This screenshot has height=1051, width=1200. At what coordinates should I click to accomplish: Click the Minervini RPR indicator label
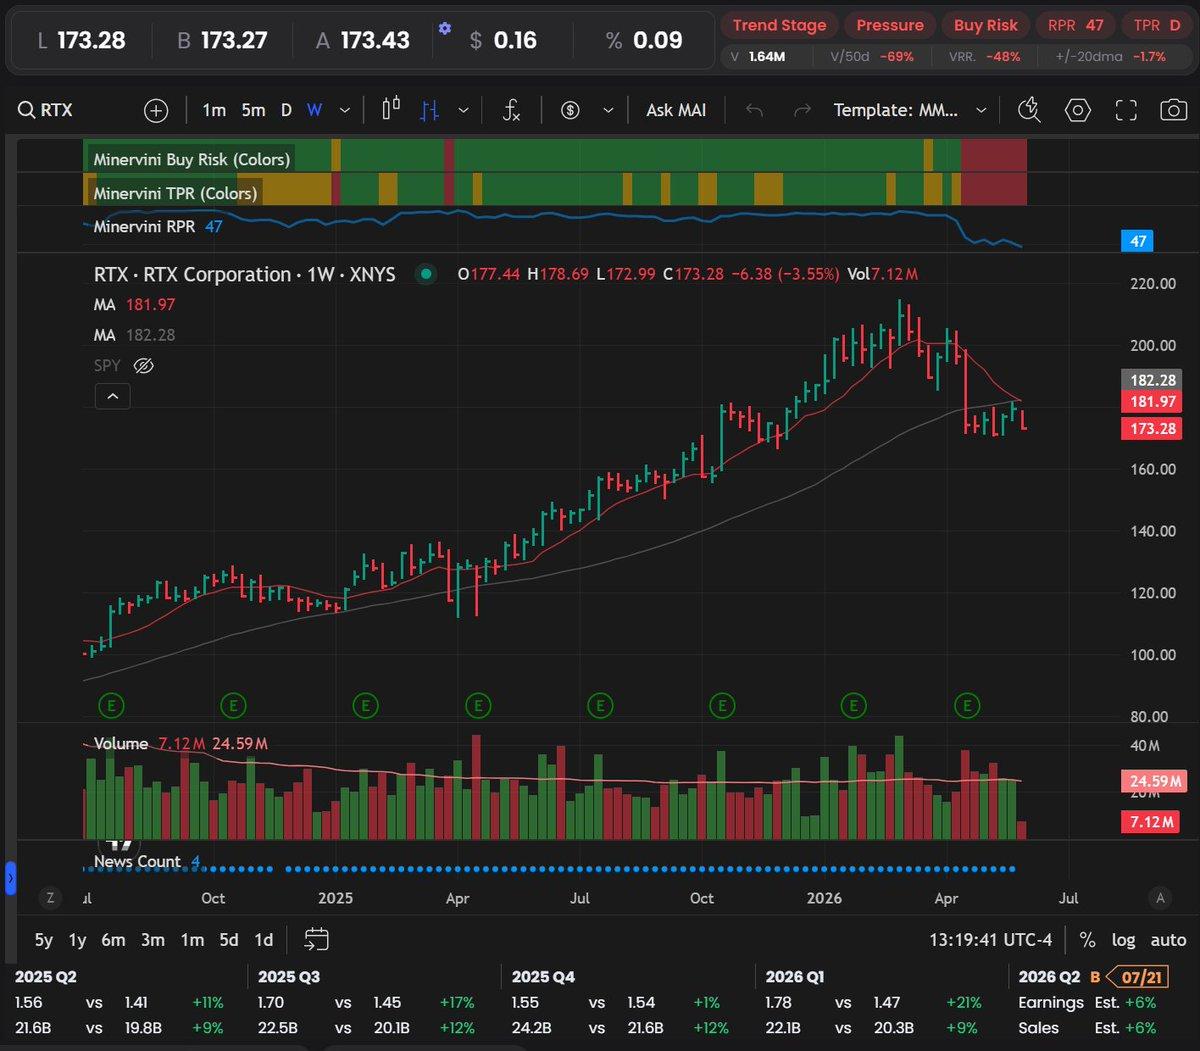coord(144,227)
